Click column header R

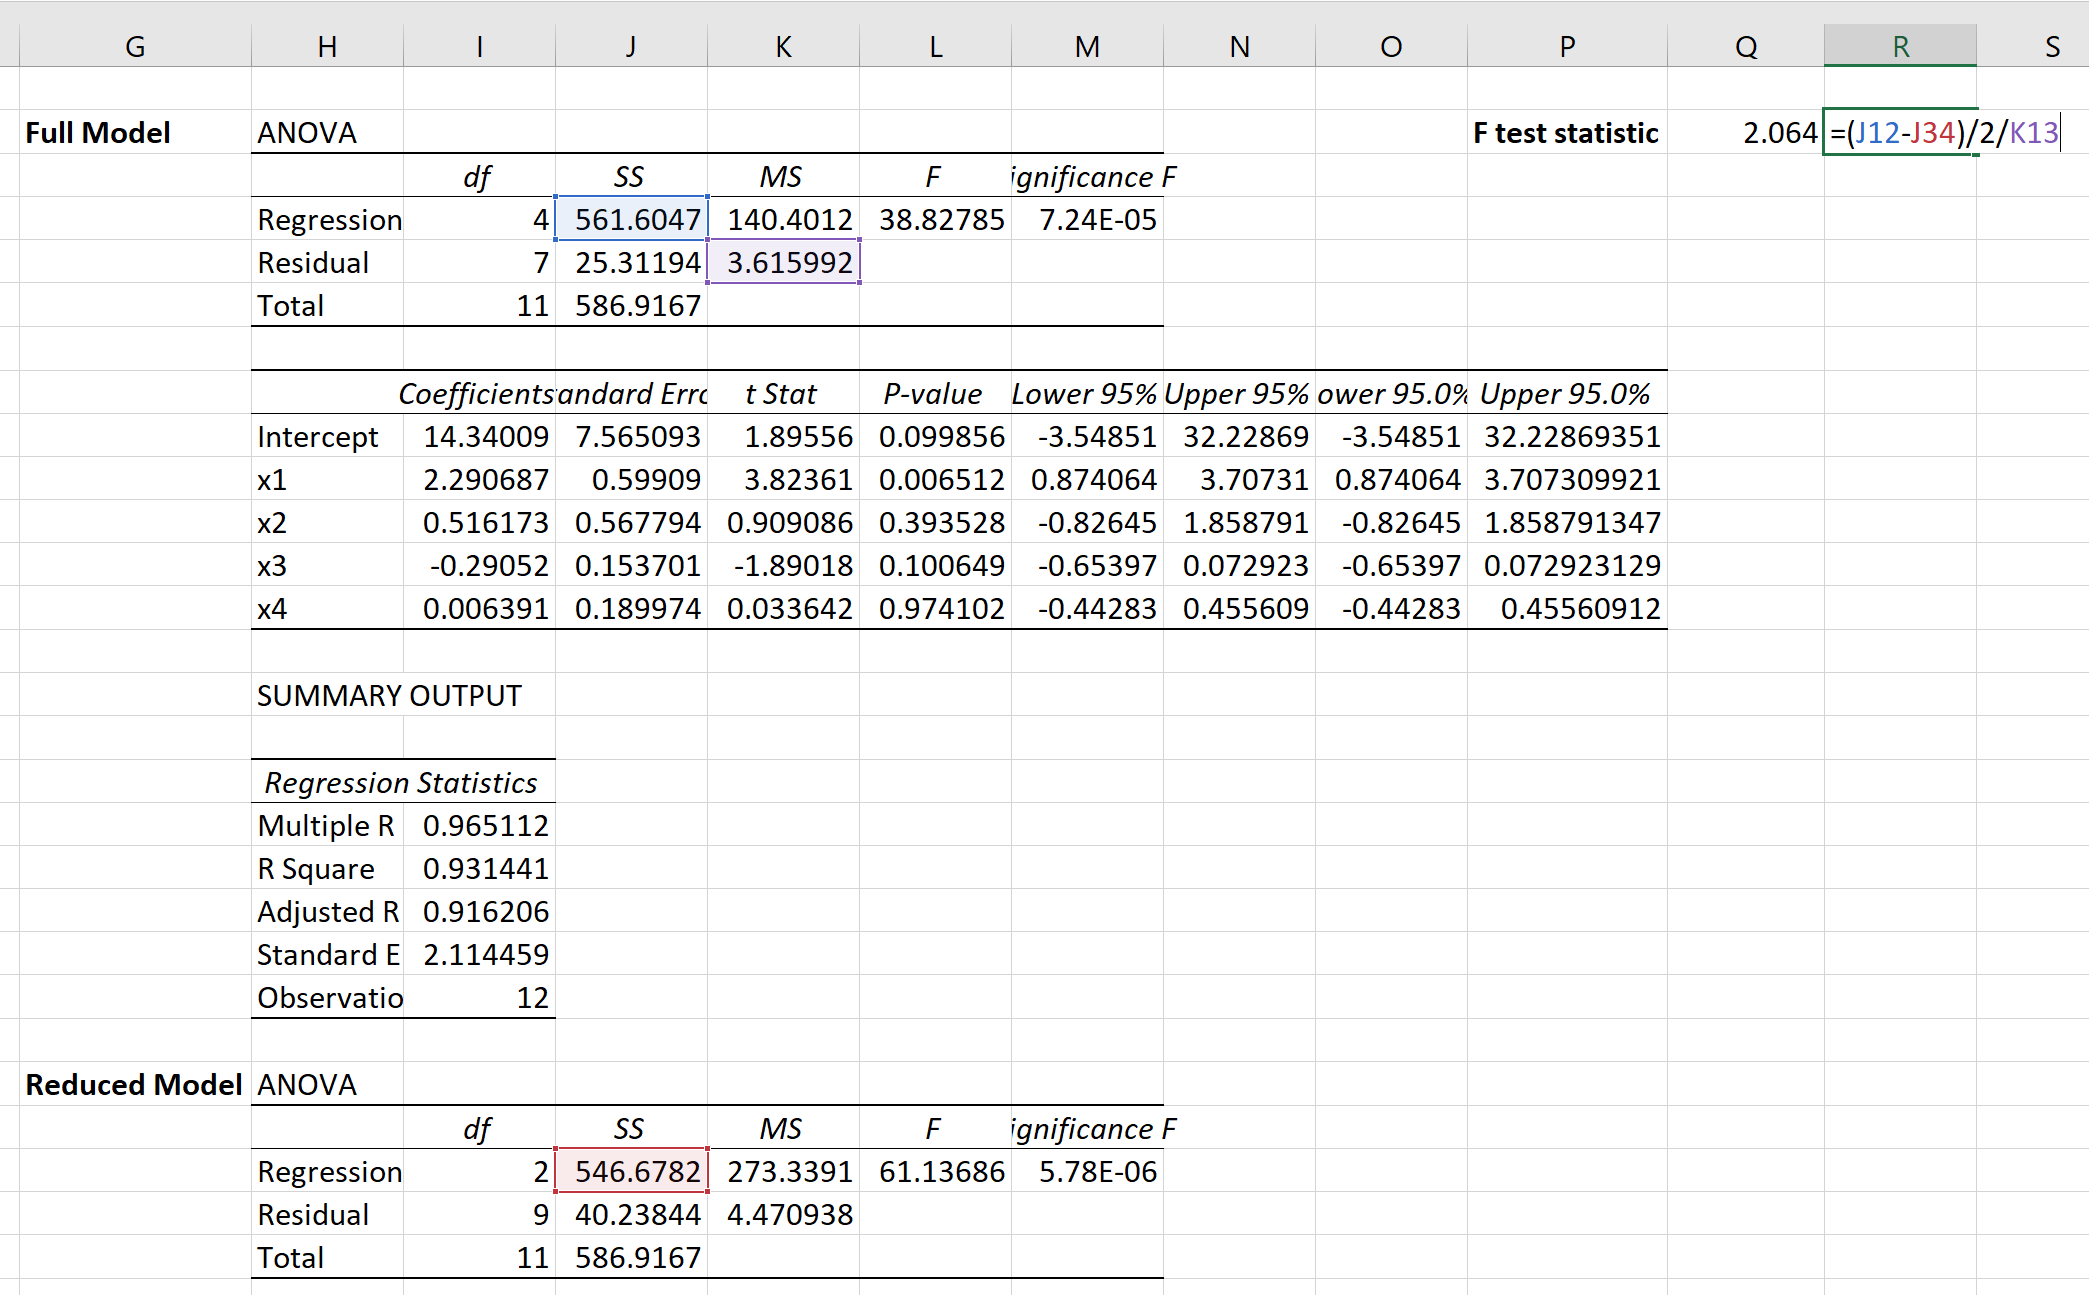pyautogui.click(x=1899, y=46)
